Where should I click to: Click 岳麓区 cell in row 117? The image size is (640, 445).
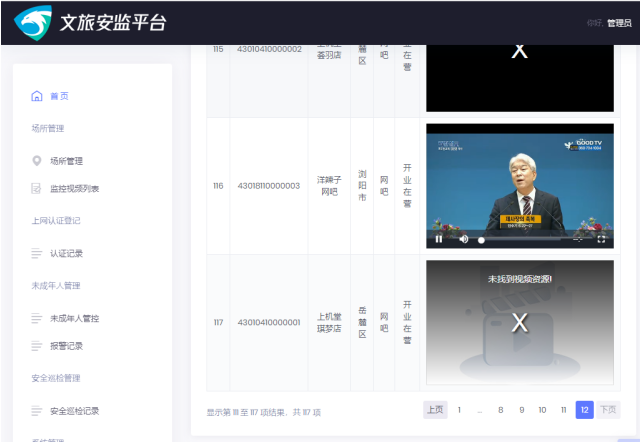tap(362, 323)
